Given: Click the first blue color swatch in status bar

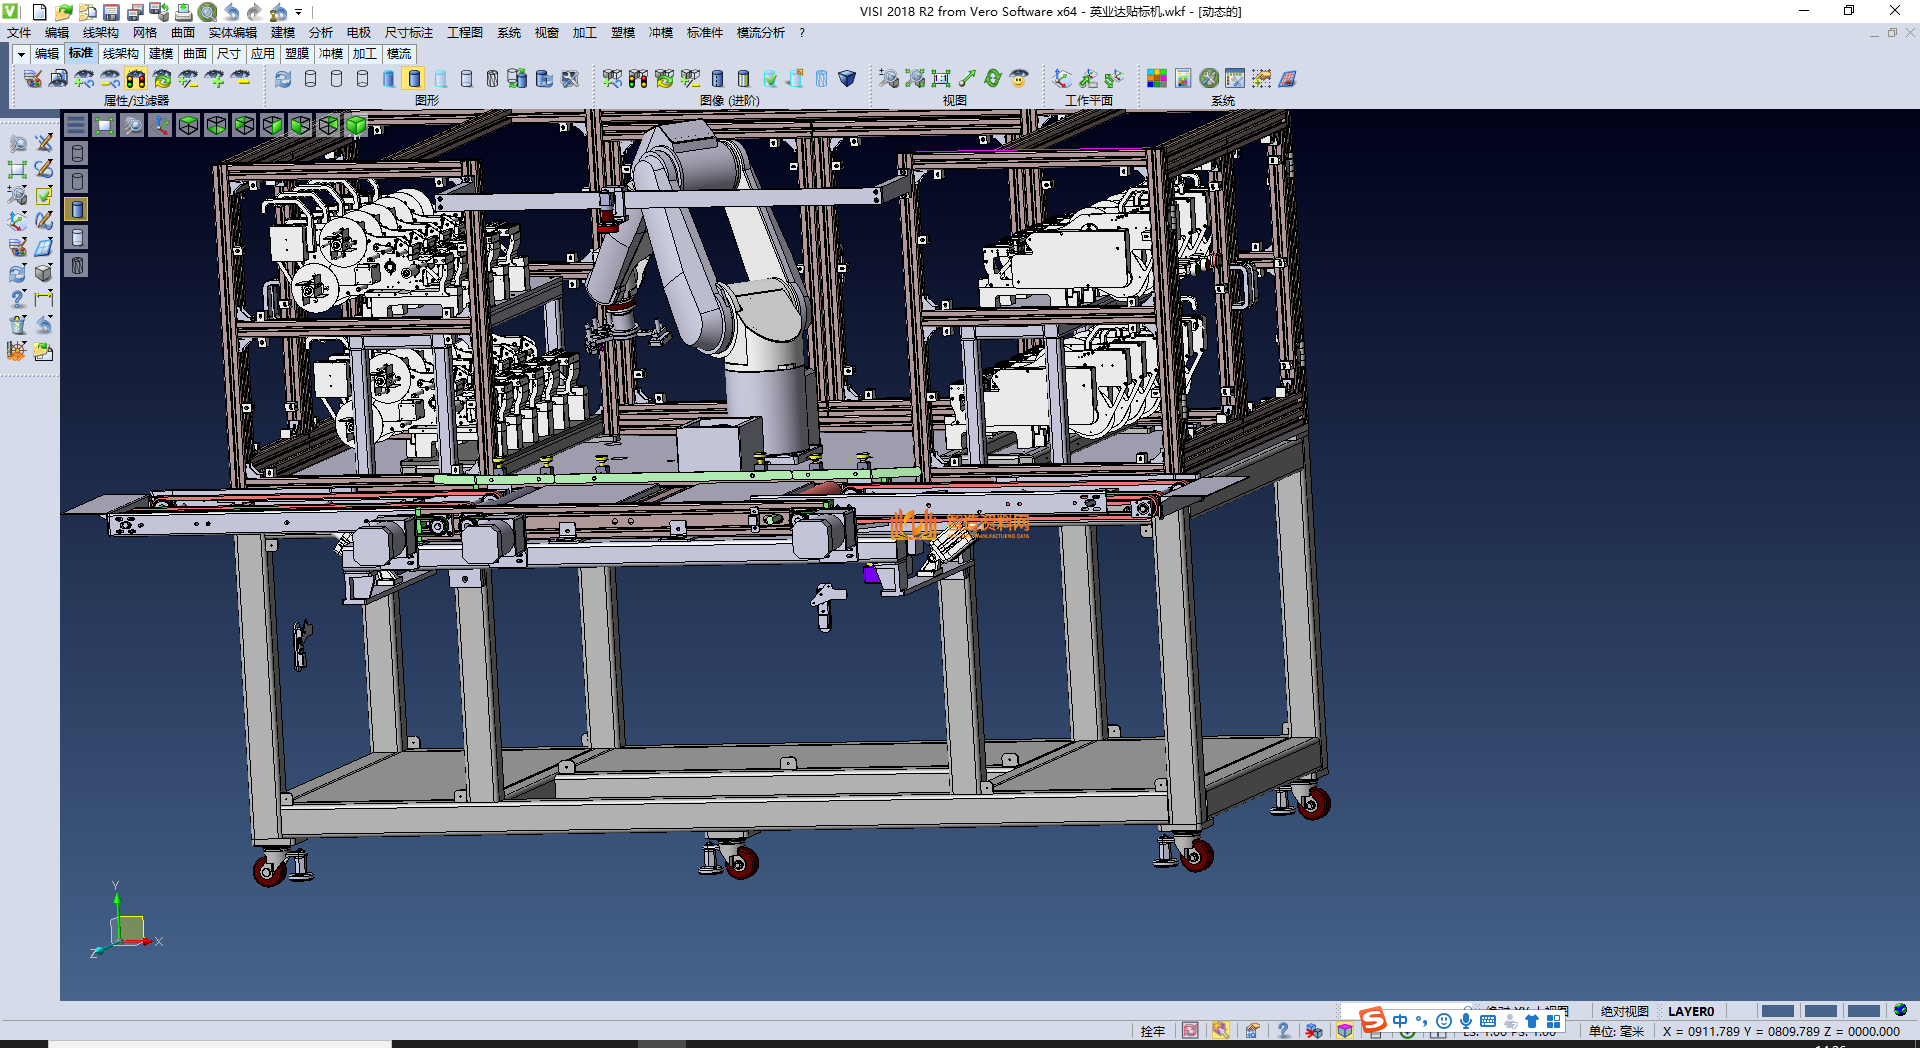Looking at the screenshot, I should 1777,1011.
